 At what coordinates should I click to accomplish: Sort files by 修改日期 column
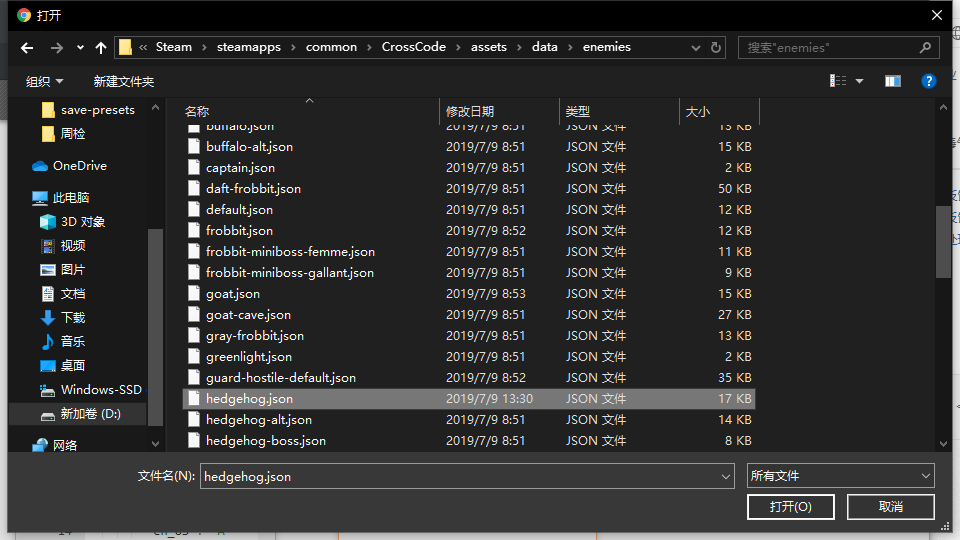coord(470,111)
